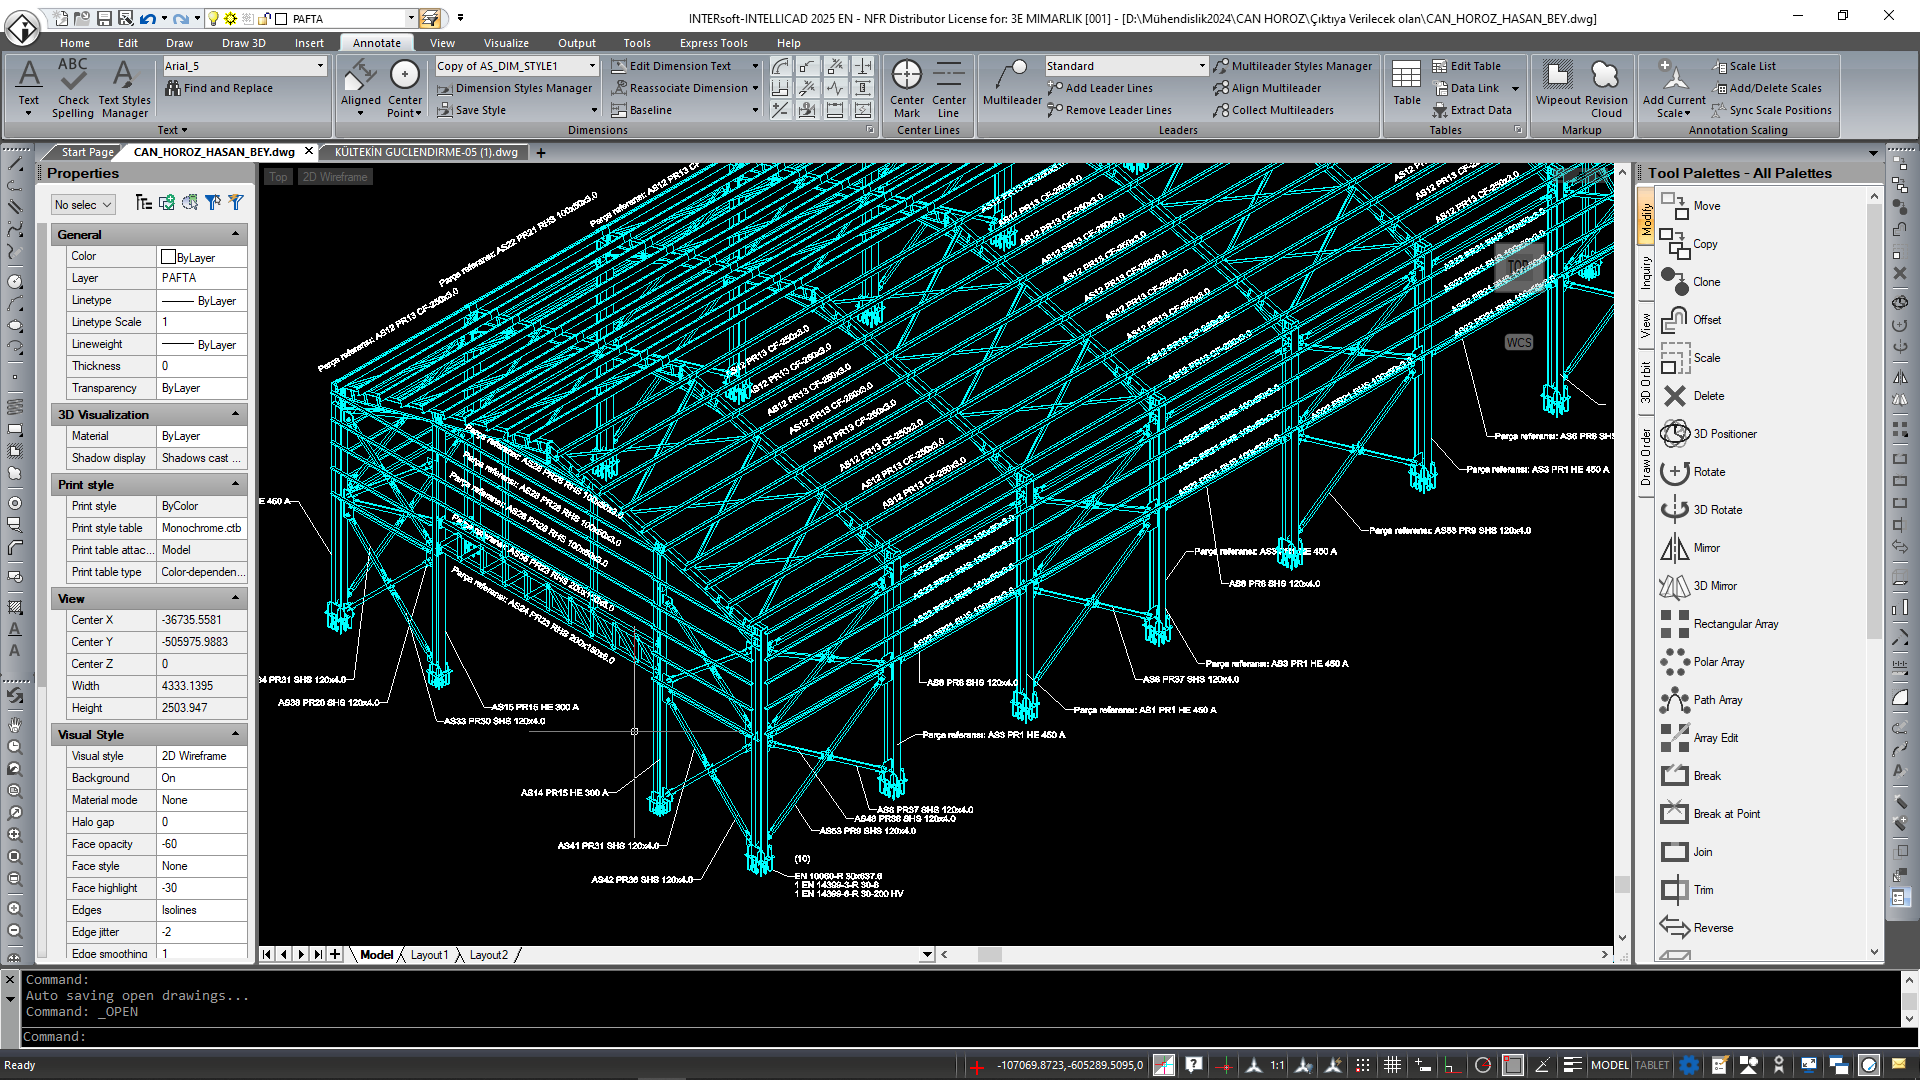The width and height of the screenshot is (1920, 1080).
Task: Toggle the MODEL space status button
Action: click(1609, 1065)
